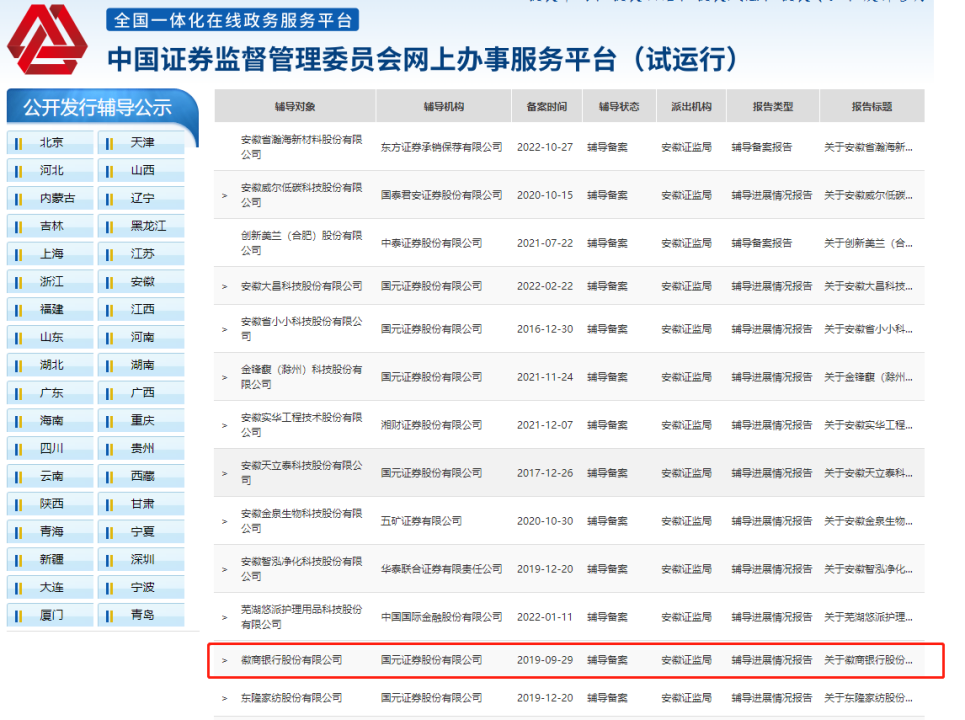Image resolution: width=965 pixels, height=720 pixels.
Task: Click company name 徽商银行股份有限公司
Action: click(291, 660)
